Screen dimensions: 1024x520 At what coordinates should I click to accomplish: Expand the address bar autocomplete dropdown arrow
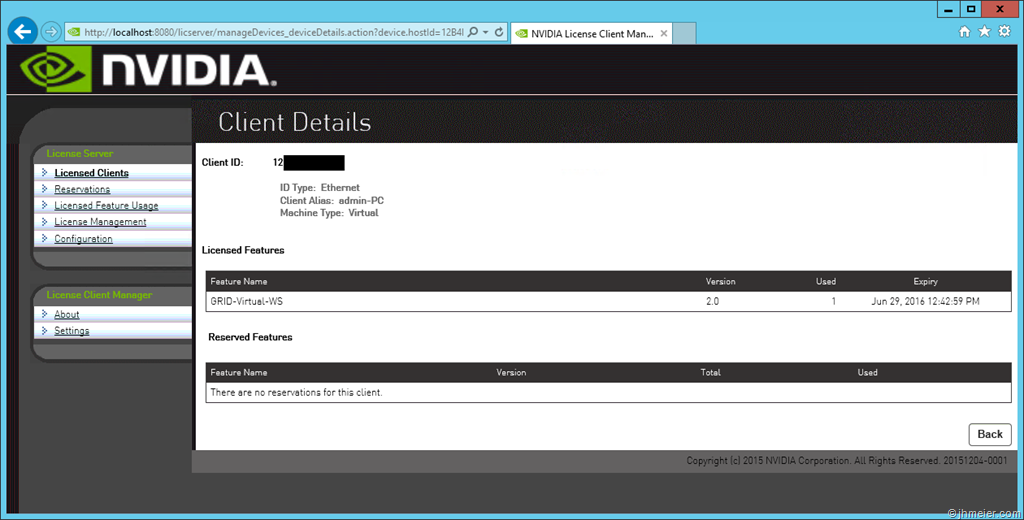(485, 32)
